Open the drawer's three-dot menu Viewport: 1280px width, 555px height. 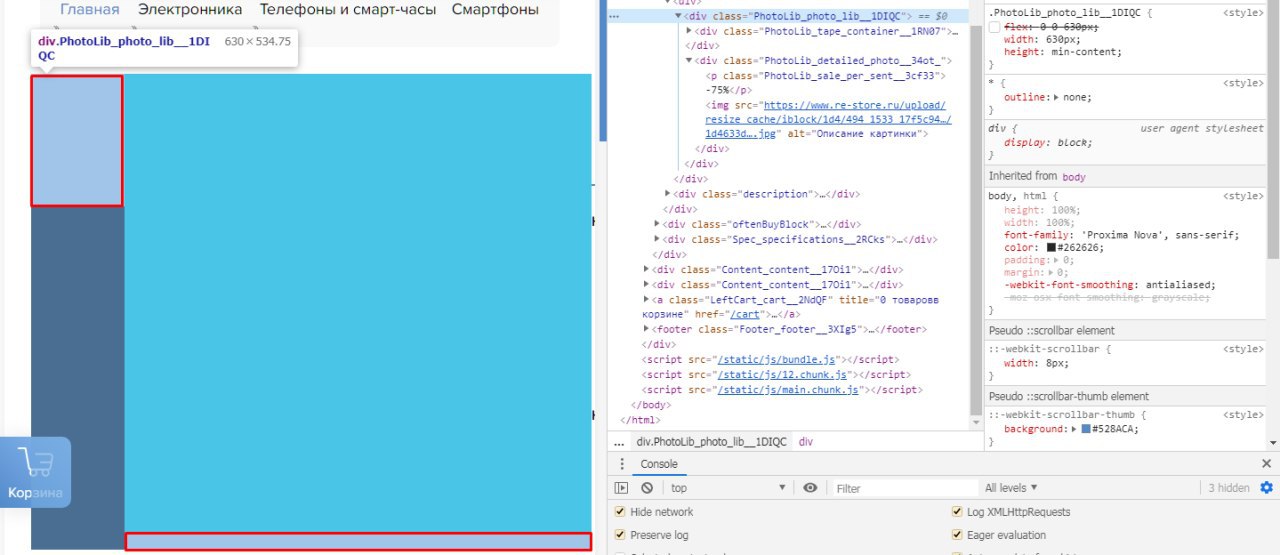click(621, 464)
